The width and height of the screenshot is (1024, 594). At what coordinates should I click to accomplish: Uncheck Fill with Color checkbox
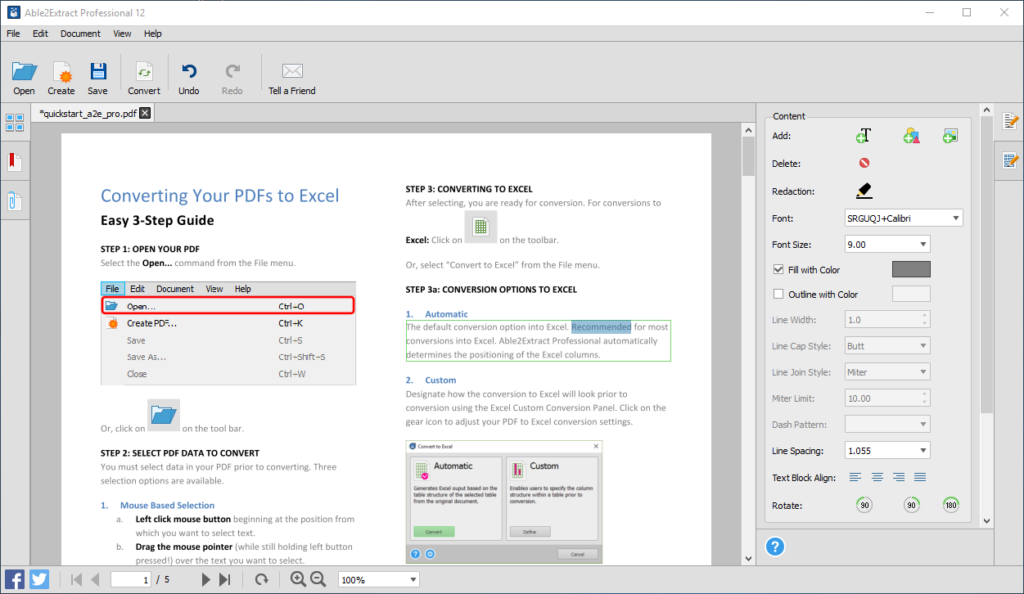pyautogui.click(x=778, y=269)
